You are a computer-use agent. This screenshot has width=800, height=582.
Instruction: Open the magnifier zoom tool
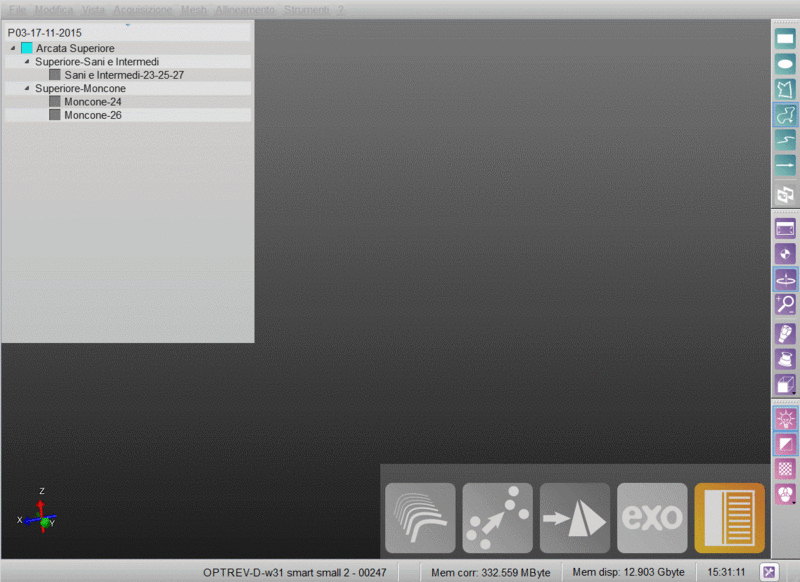(785, 306)
